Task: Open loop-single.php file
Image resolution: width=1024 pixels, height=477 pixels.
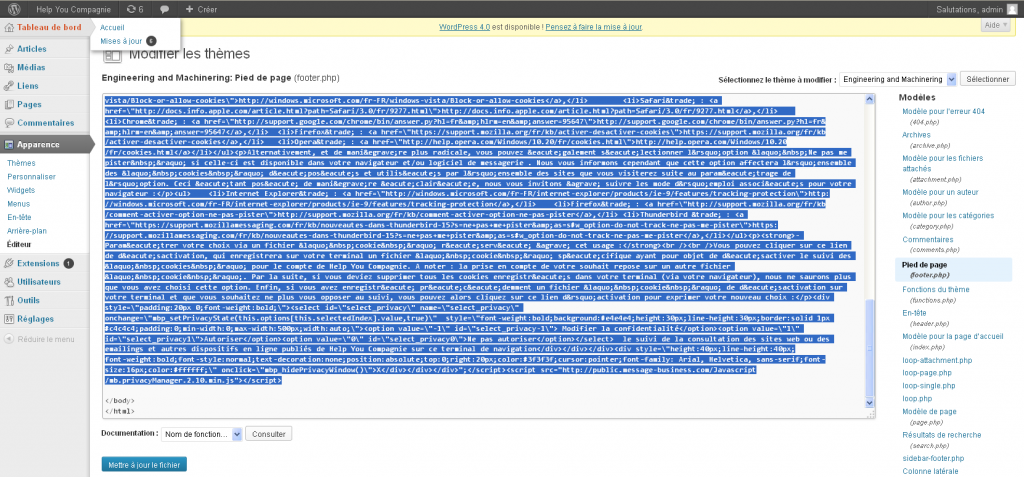Action: pyautogui.click(x=929, y=386)
